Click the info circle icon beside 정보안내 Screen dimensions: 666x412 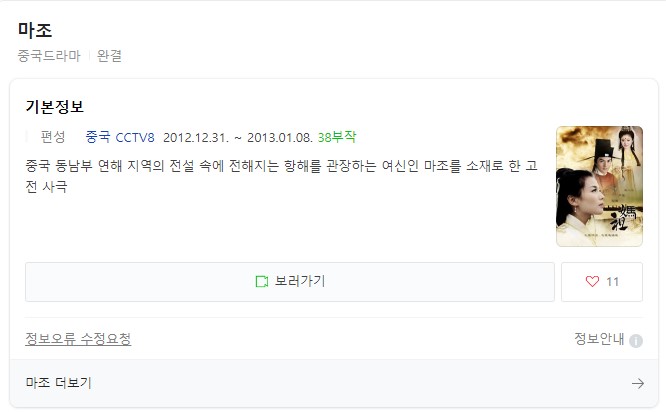(x=635, y=341)
